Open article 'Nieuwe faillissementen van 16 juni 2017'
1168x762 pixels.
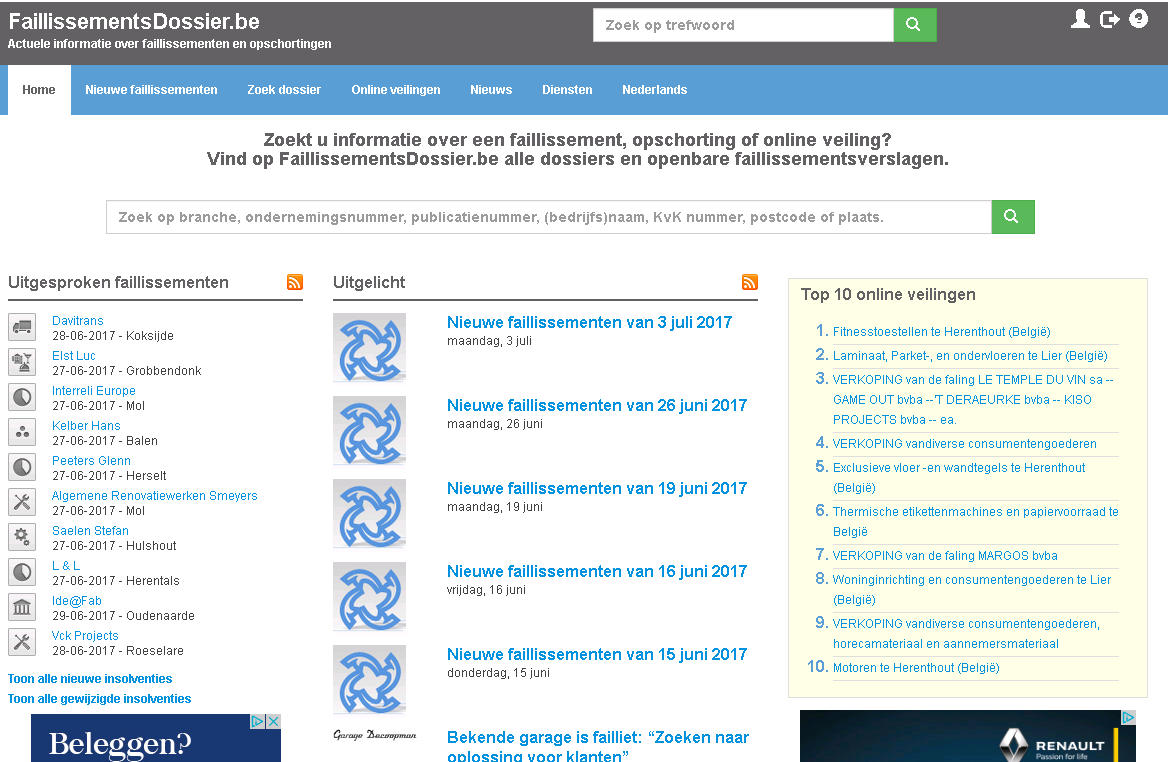[597, 571]
